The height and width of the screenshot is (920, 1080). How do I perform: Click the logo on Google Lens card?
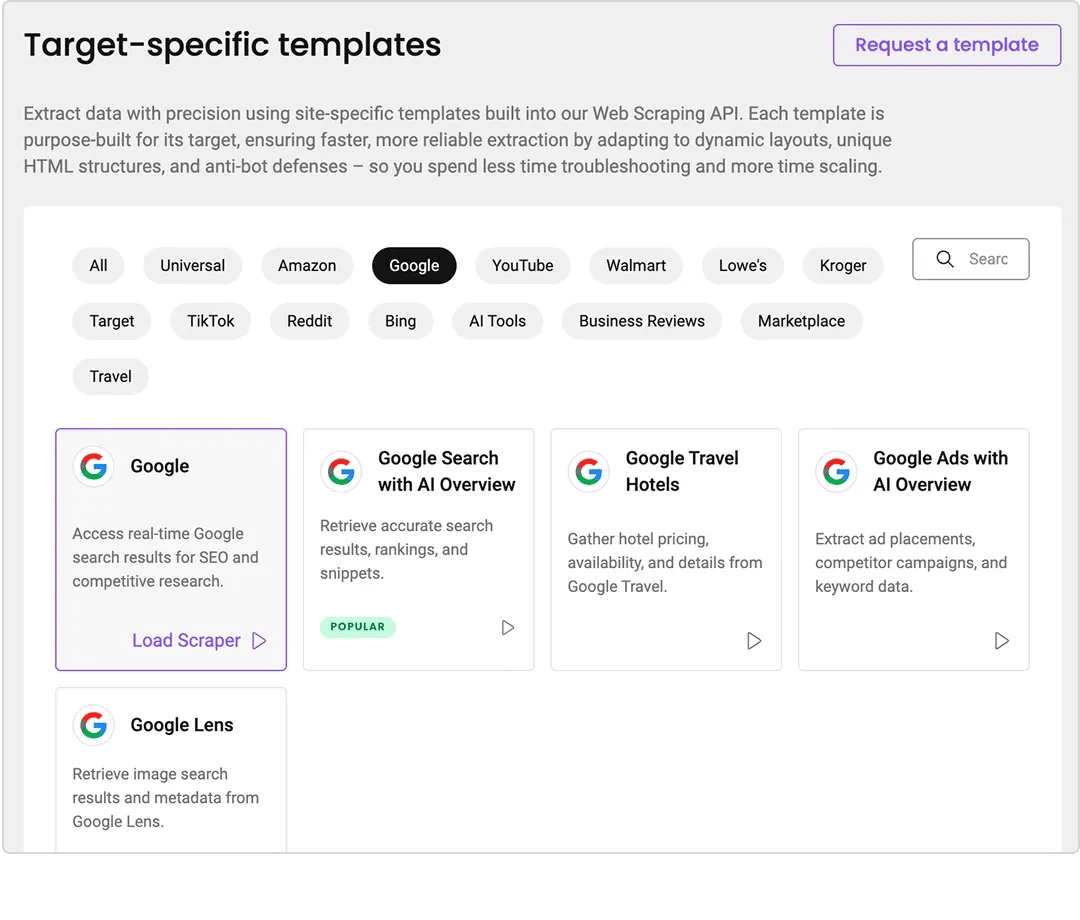tap(94, 724)
